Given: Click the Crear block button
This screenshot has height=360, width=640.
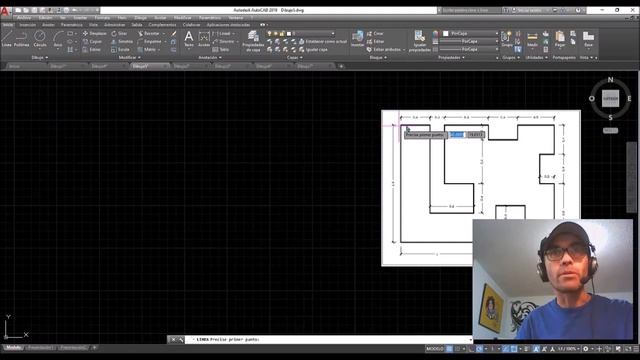Looking at the screenshot, I should [x=375, y=33].
